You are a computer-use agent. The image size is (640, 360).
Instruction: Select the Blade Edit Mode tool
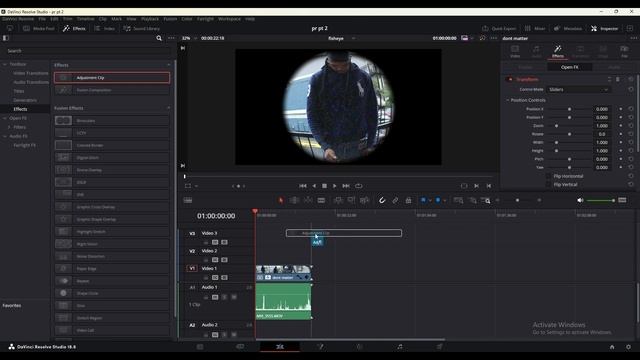click(x=321, y=200)
